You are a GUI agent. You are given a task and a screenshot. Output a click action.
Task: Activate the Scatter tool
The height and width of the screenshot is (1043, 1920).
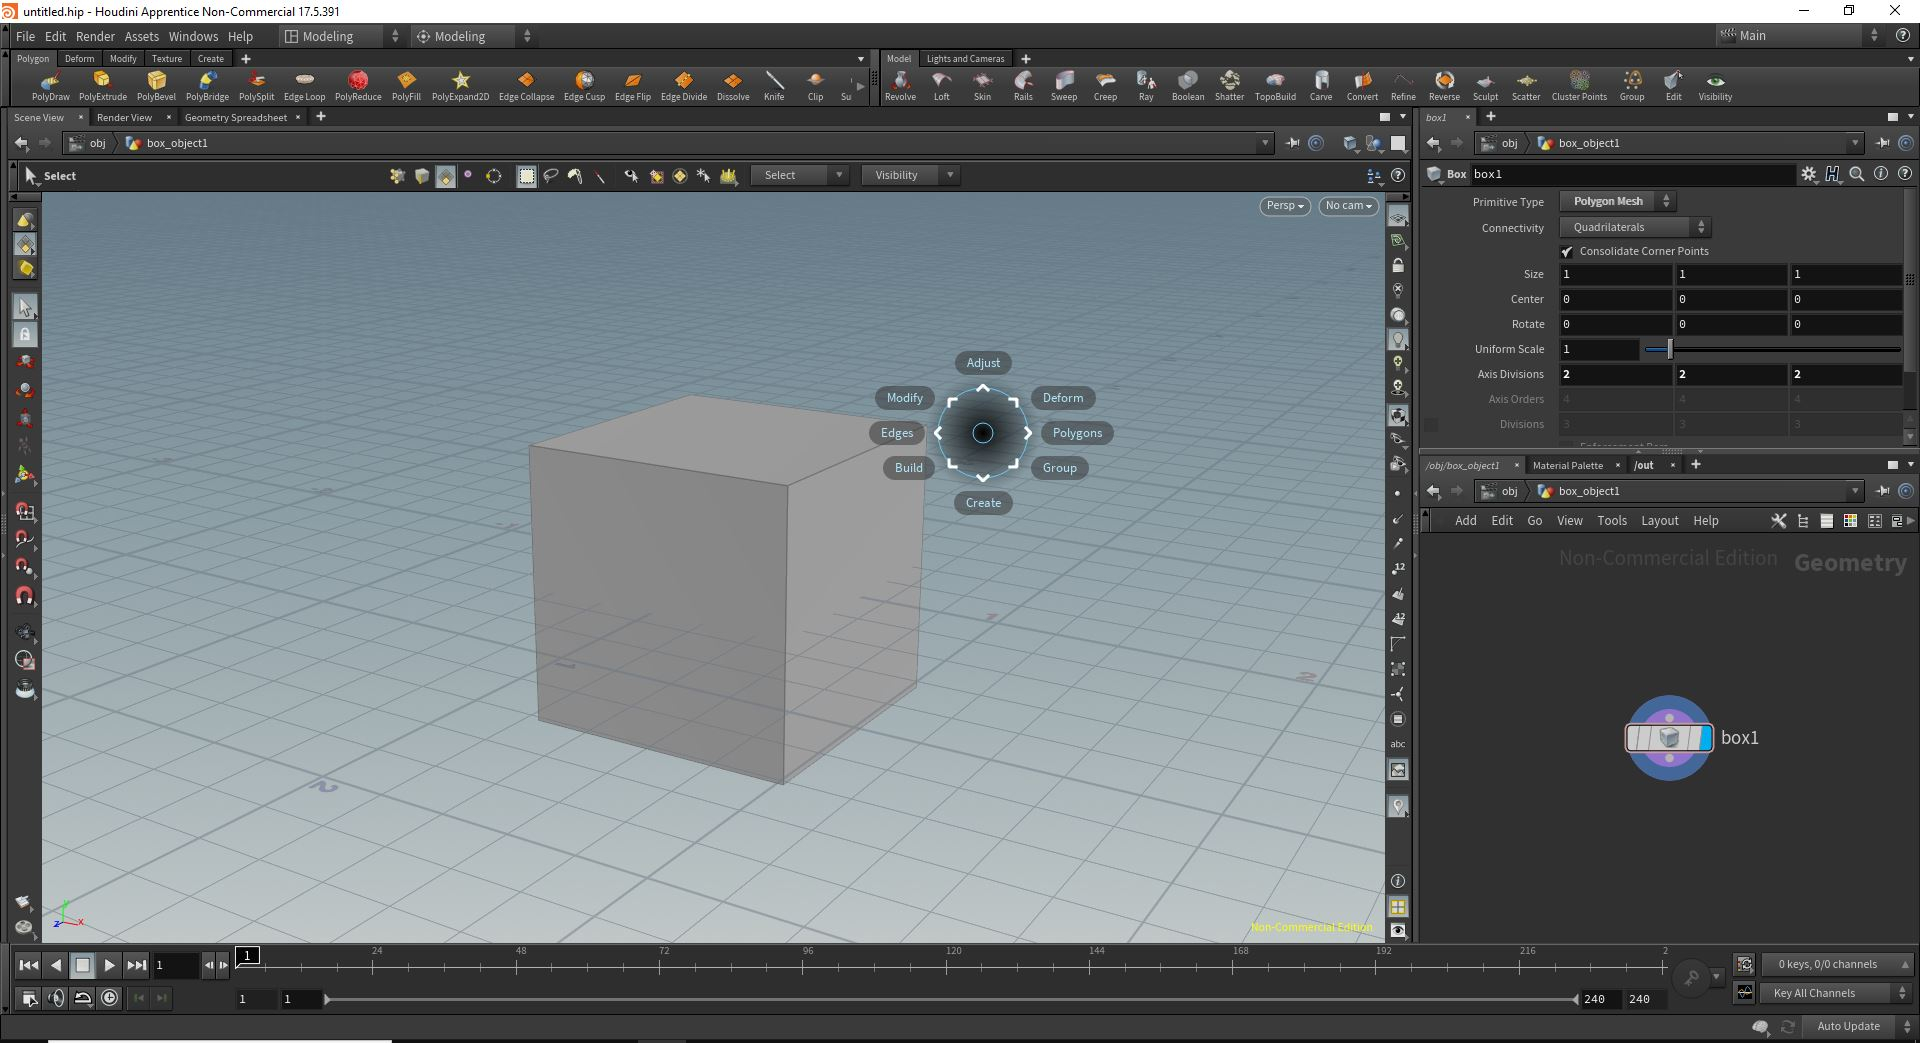click(1525, 86)
